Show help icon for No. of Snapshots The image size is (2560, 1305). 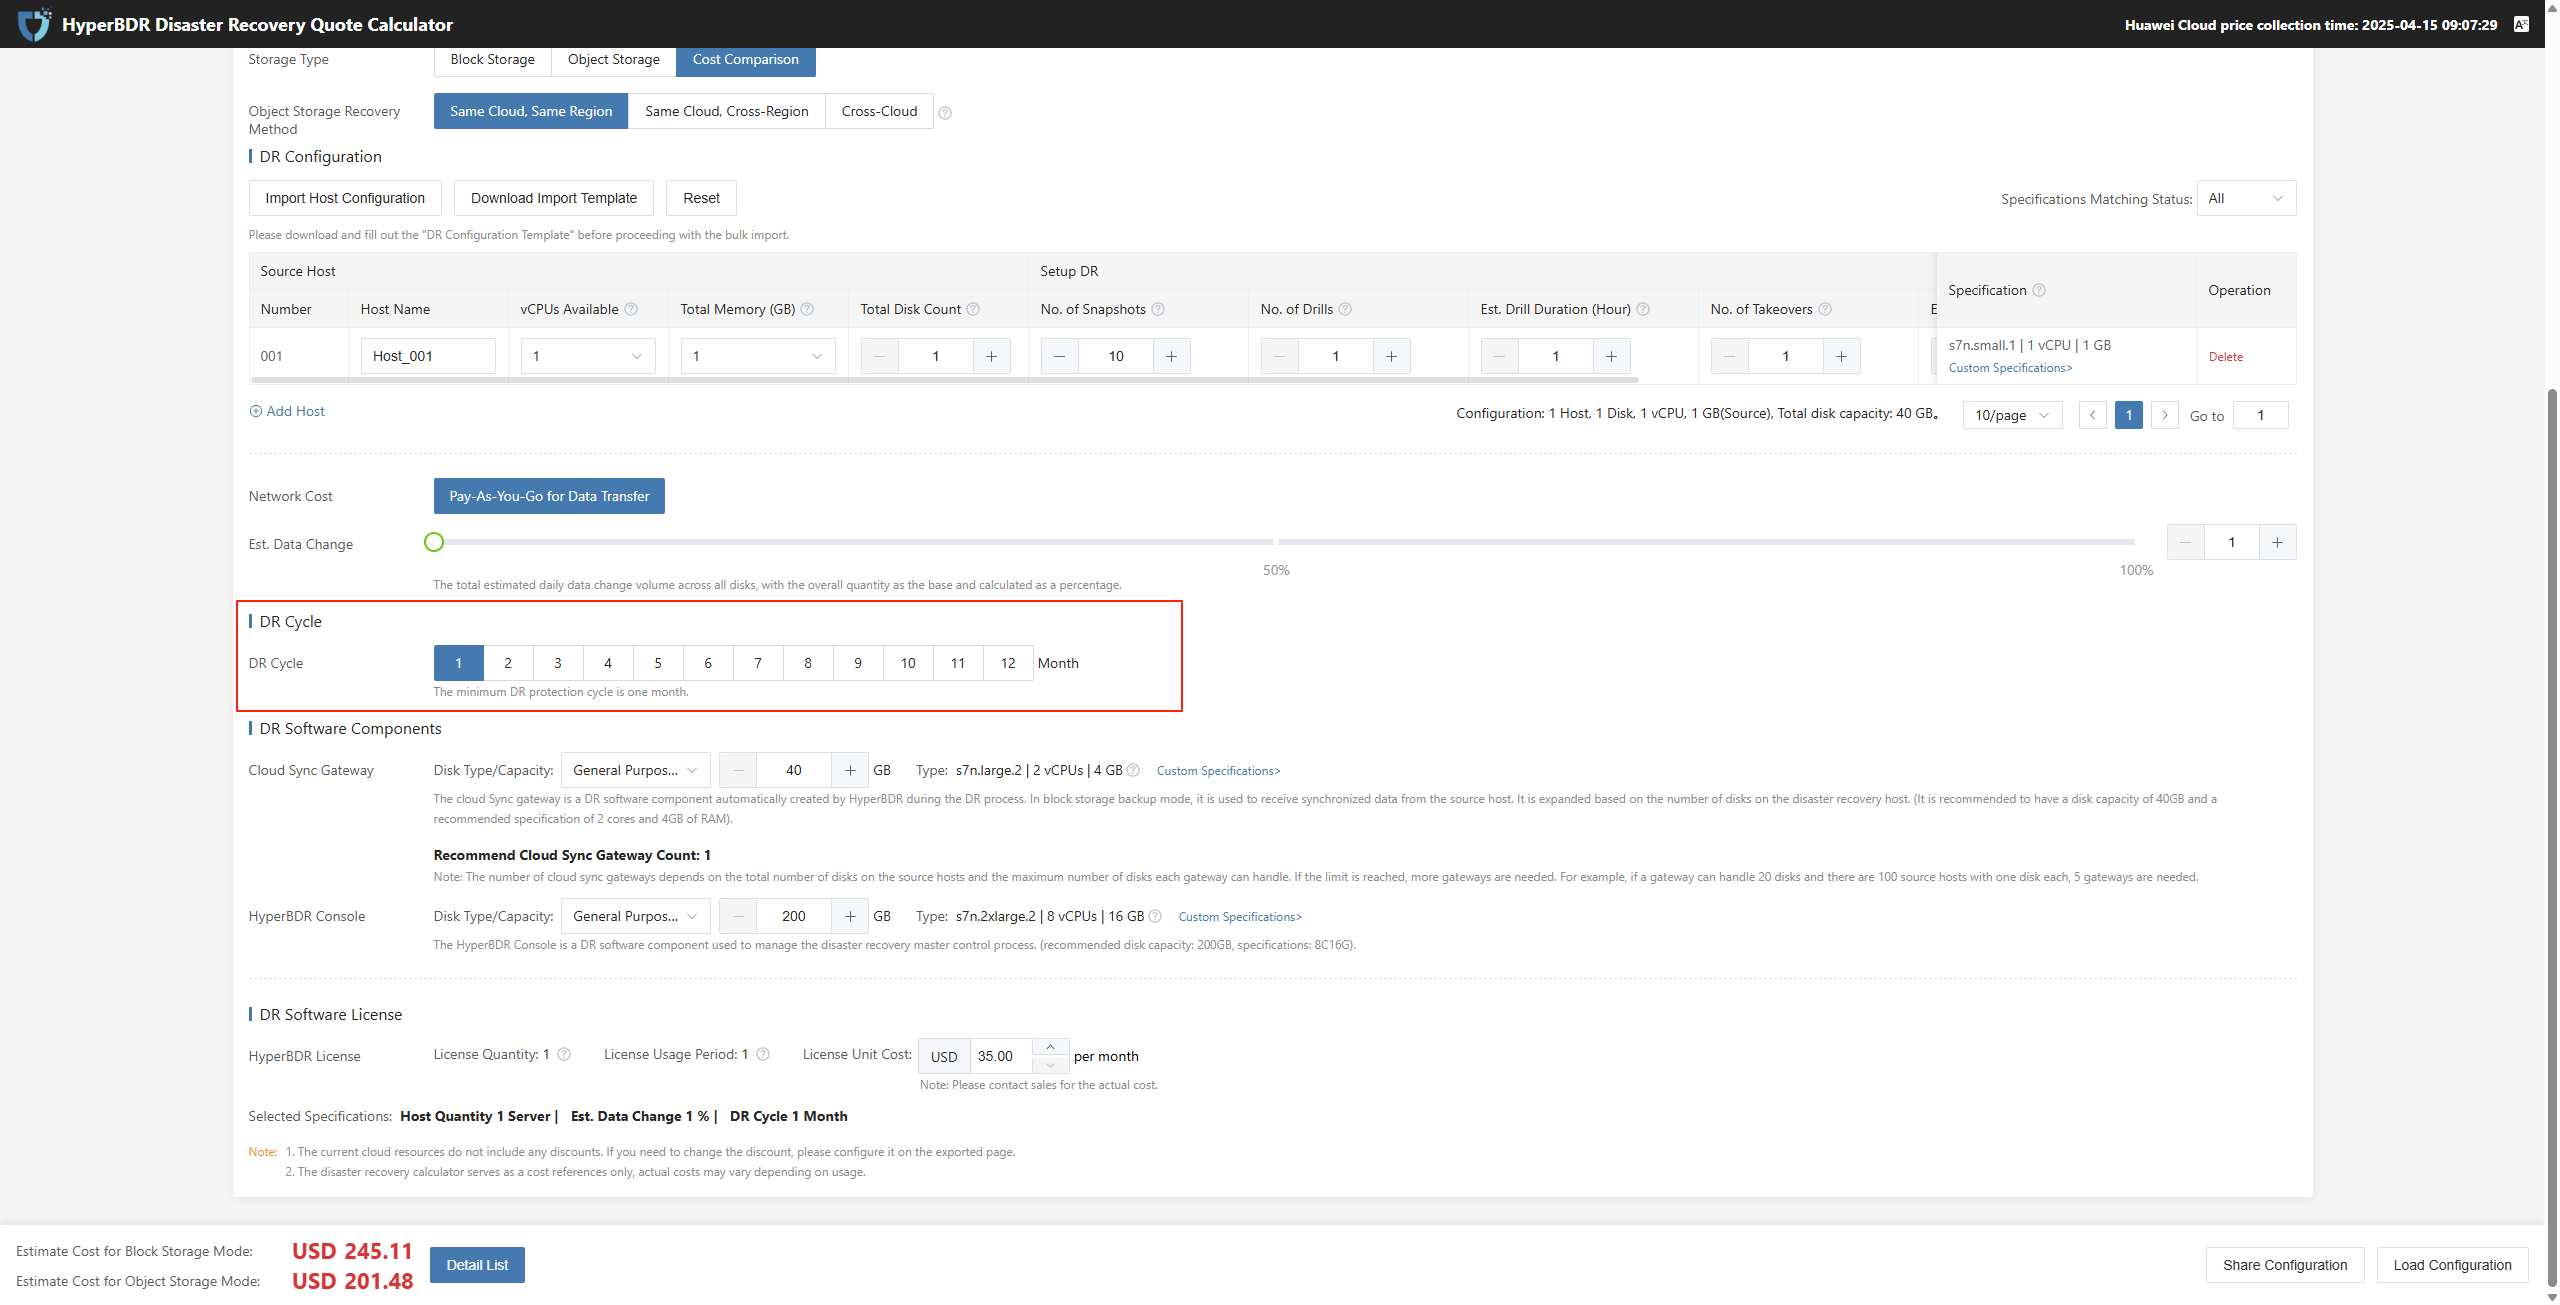(x=1158, y=310)
